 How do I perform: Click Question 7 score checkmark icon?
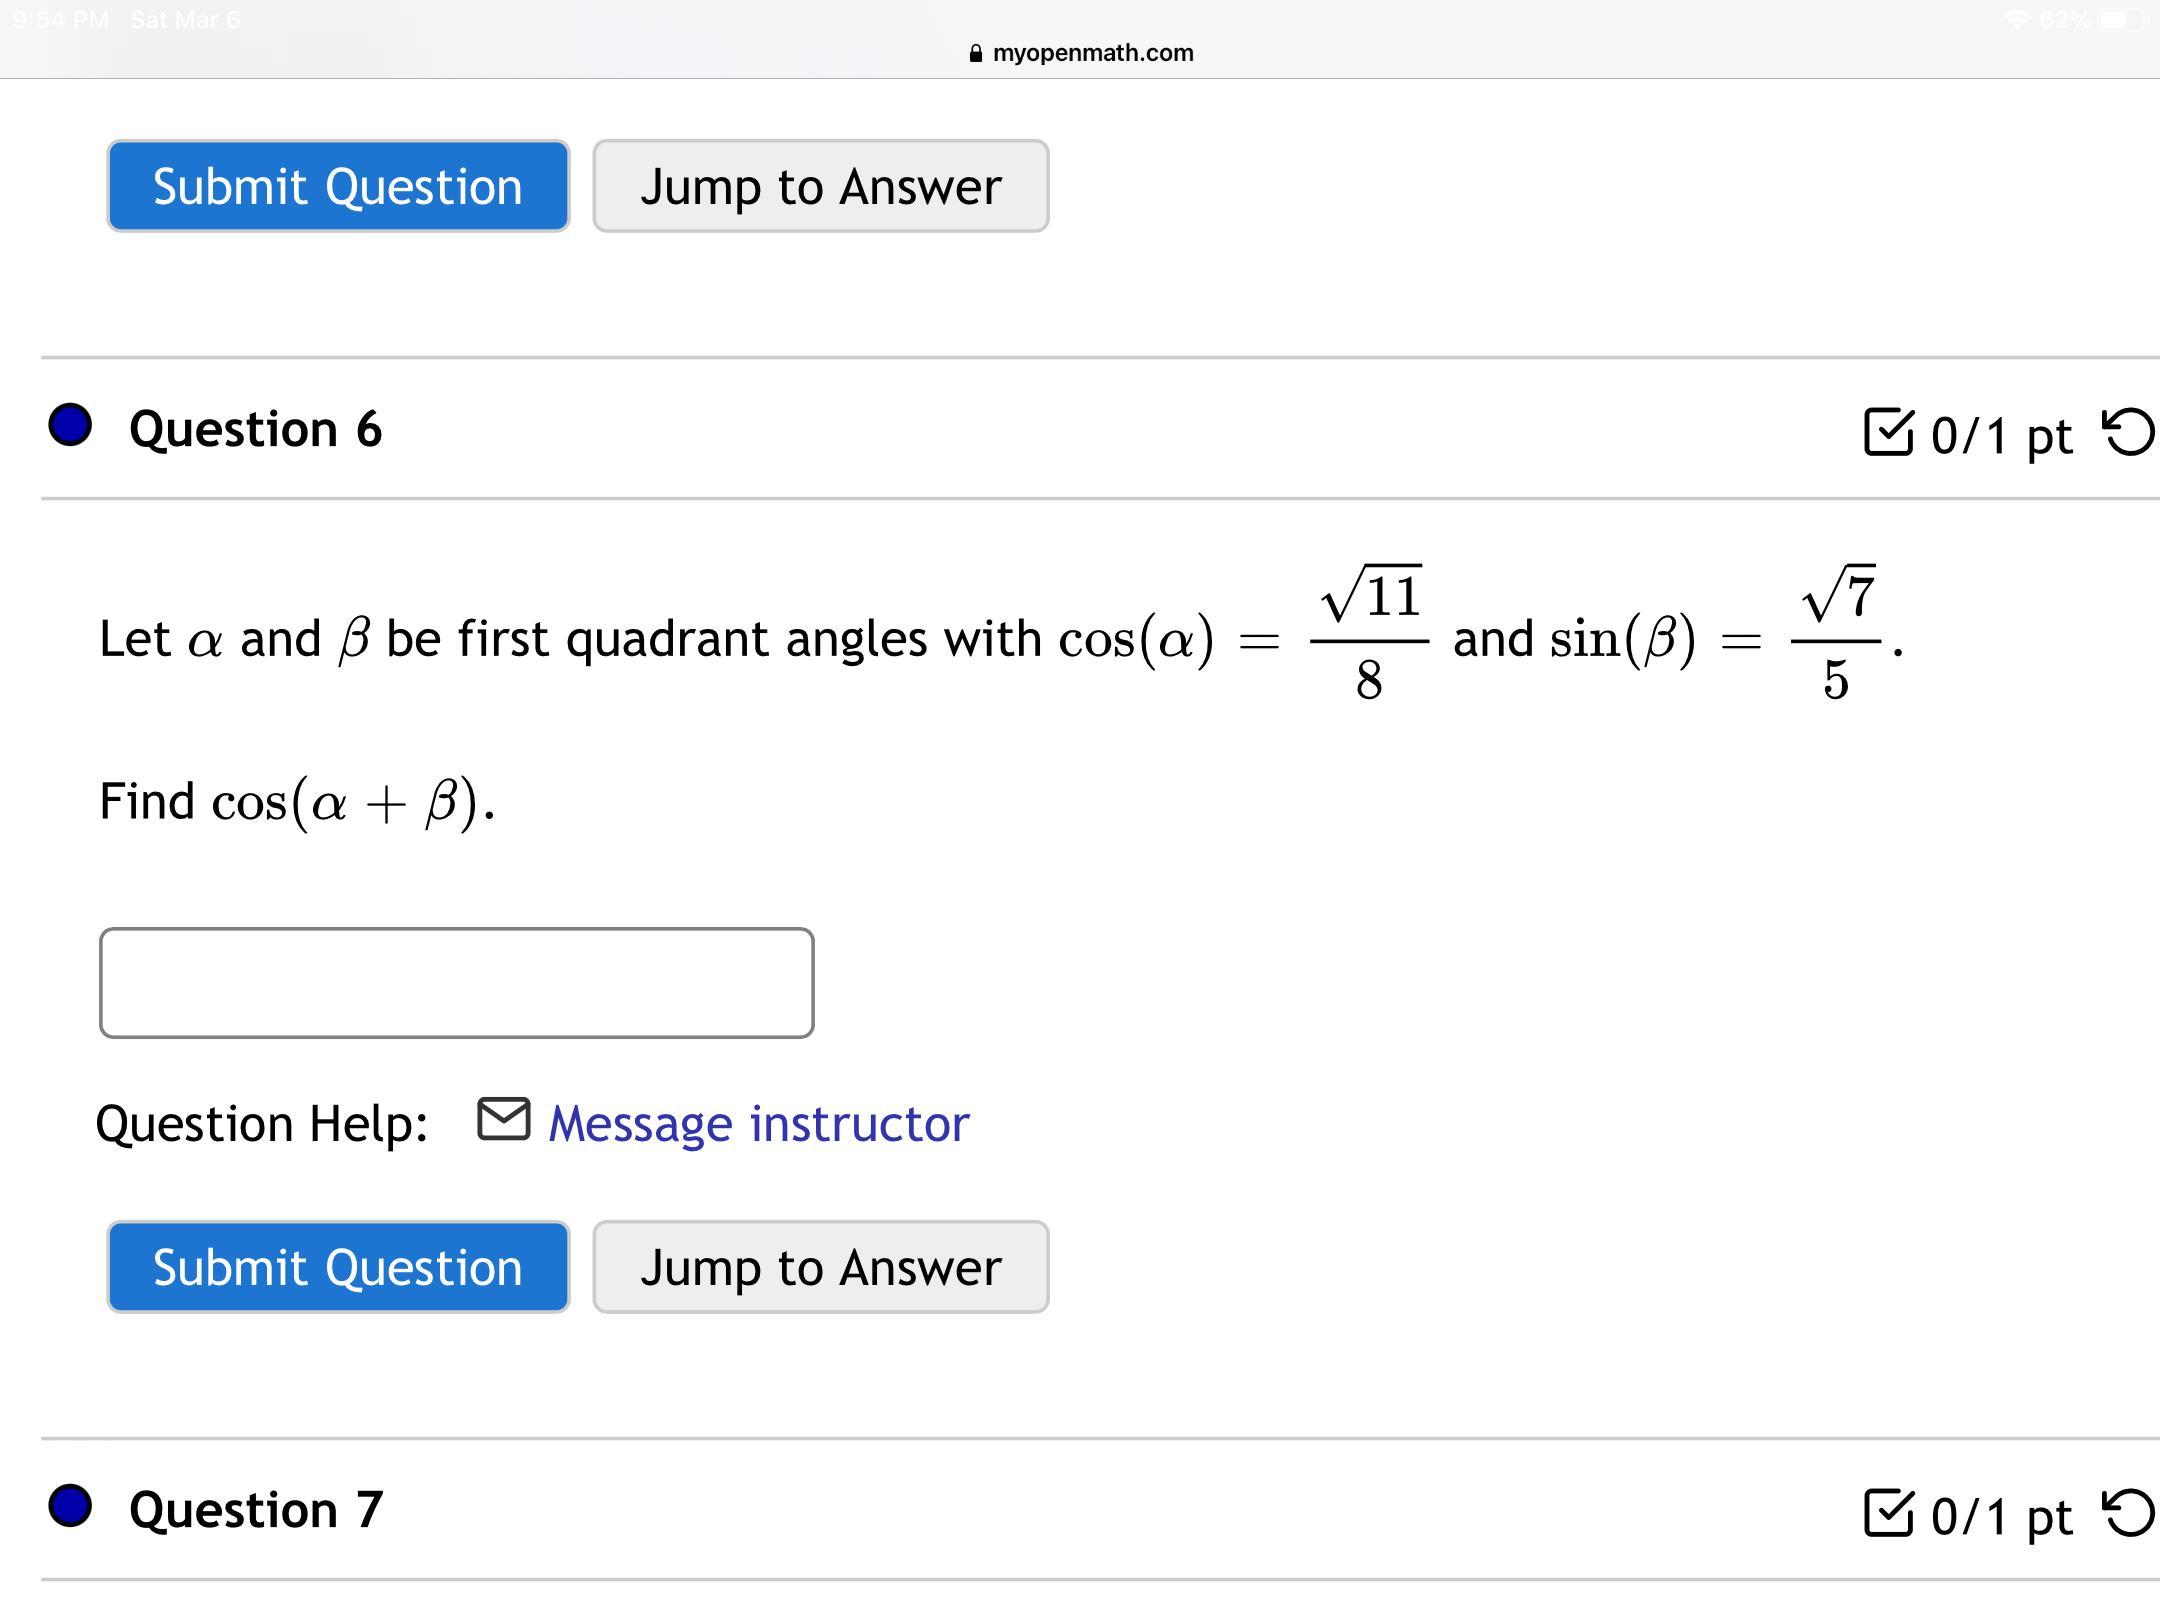[x=1888, y=1513]
